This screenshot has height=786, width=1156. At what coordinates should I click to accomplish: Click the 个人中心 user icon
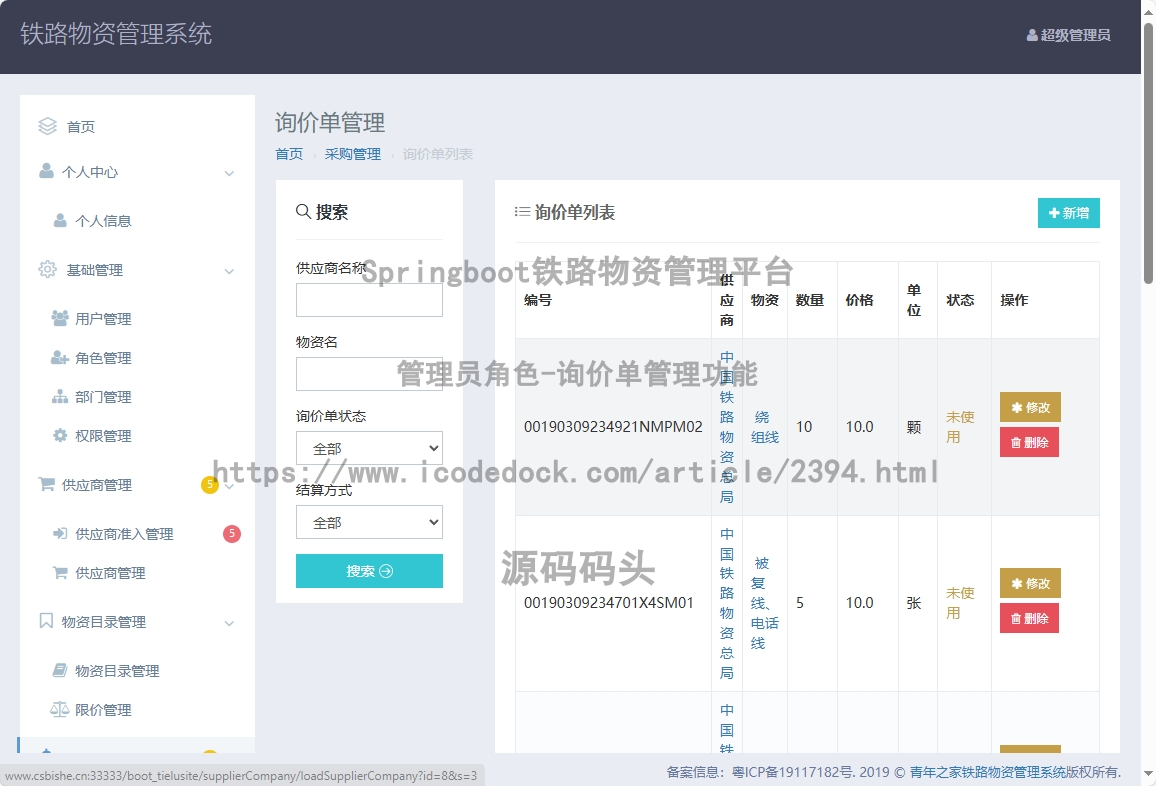click(x=46, y=171)
